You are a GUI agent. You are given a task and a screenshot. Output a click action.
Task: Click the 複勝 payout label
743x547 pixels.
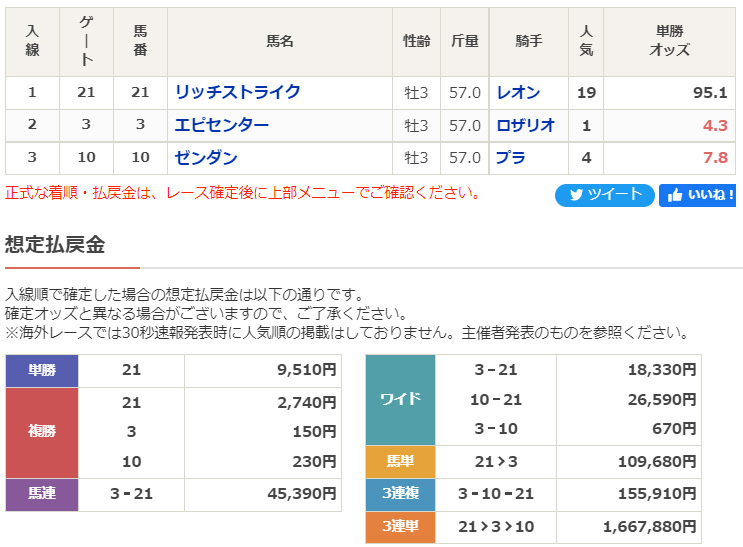pyautogui.click(x=42, y=432)
